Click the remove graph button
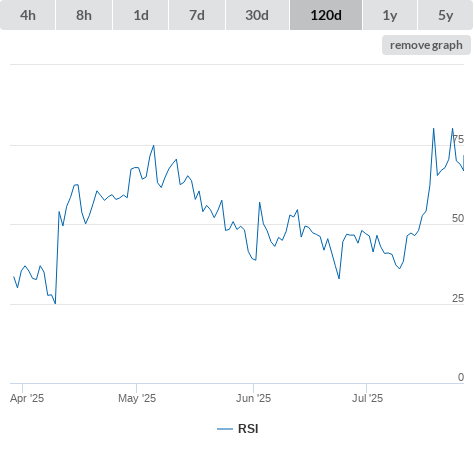 [x=426, y=45]
